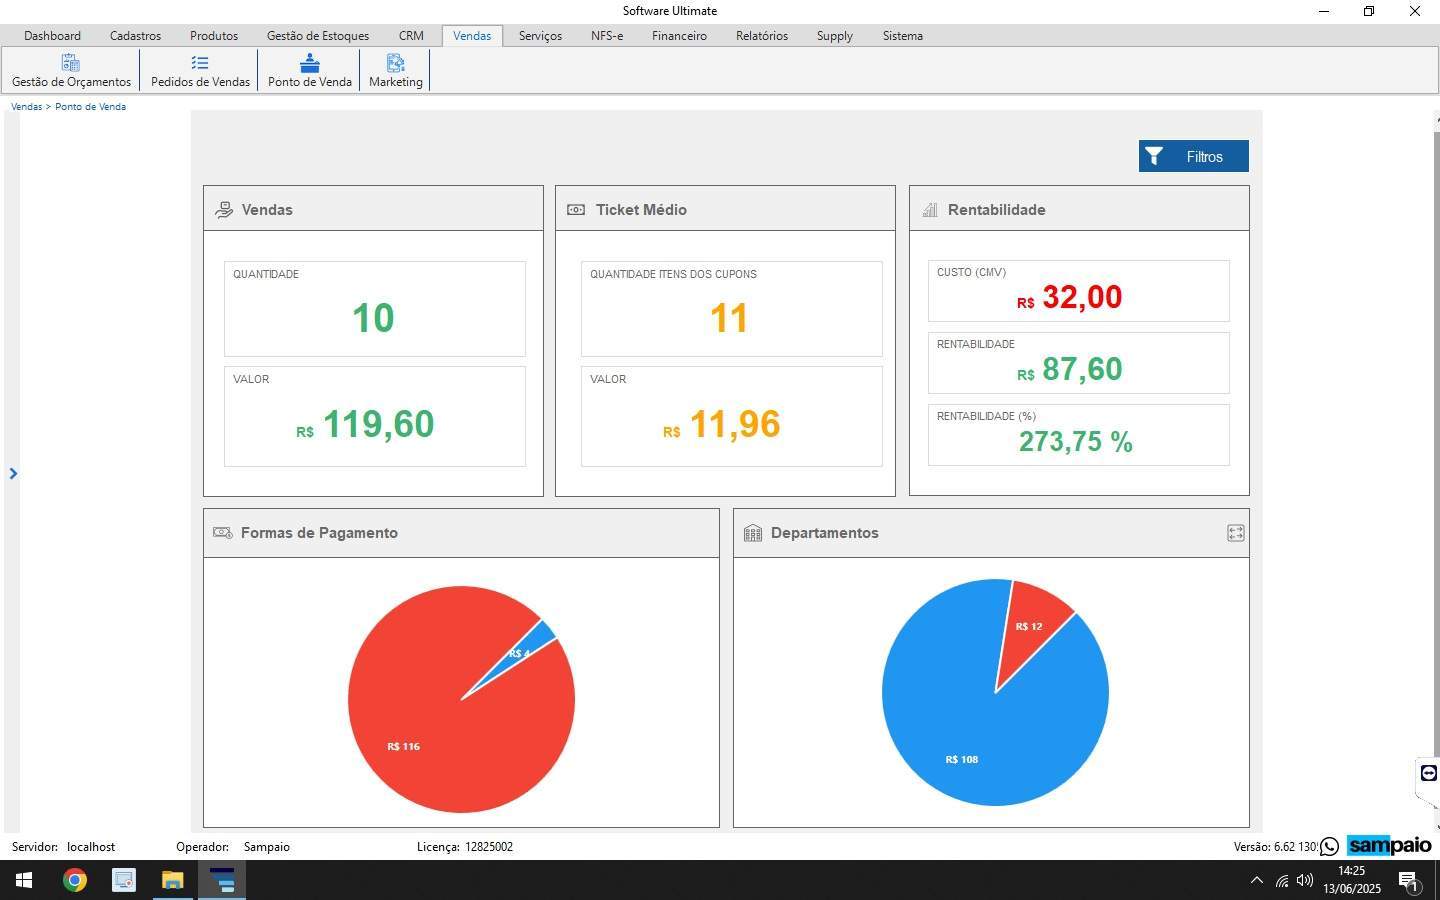Open the Produtos tab
This screenshot has width=1440, height=900.
click(214, 36)
